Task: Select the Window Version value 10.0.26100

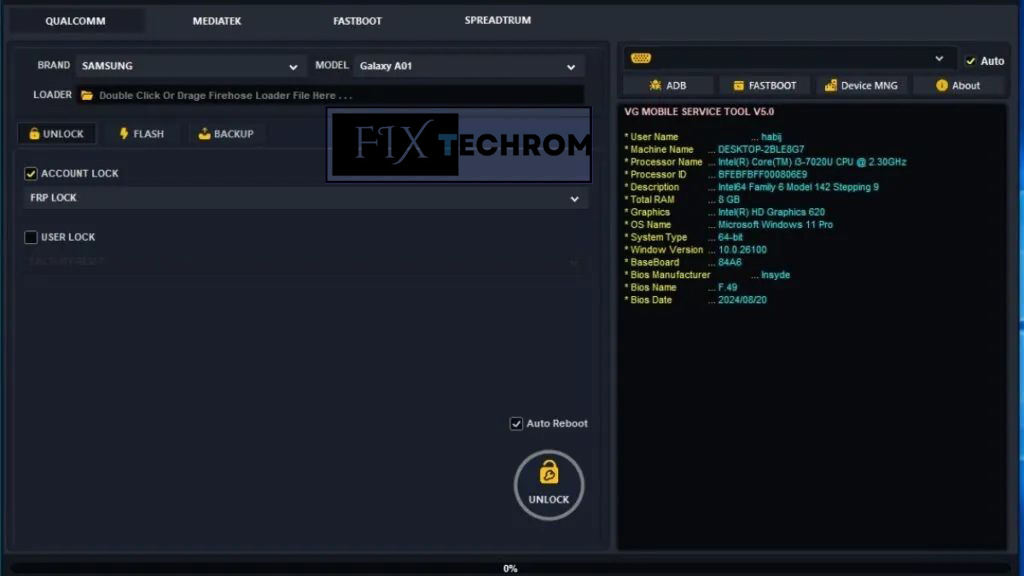Action: (x=743, y=250)
